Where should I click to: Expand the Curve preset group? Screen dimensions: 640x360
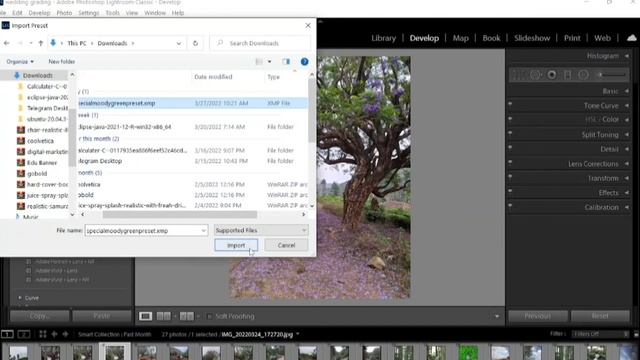click(20, 298)
